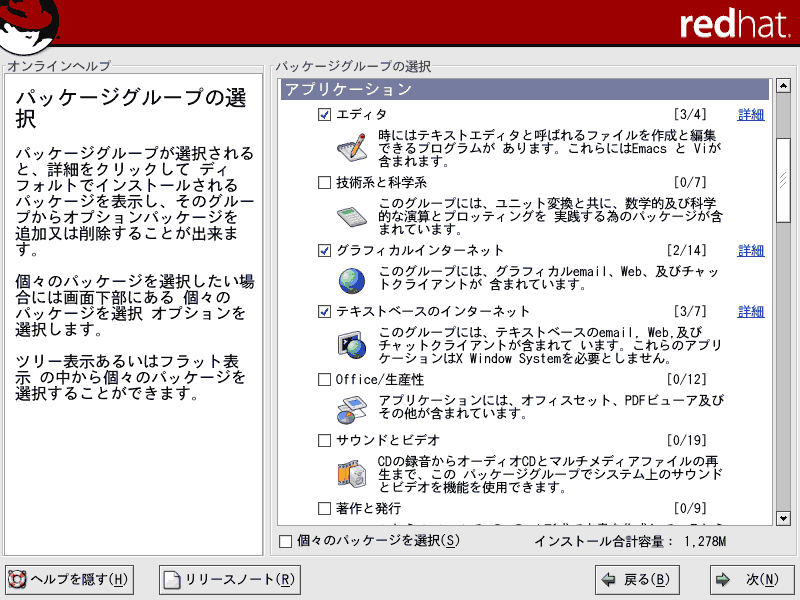Click the アプリケーション category header
The height and width of the screenshot is (600, 800).
(x=525, y=89)
